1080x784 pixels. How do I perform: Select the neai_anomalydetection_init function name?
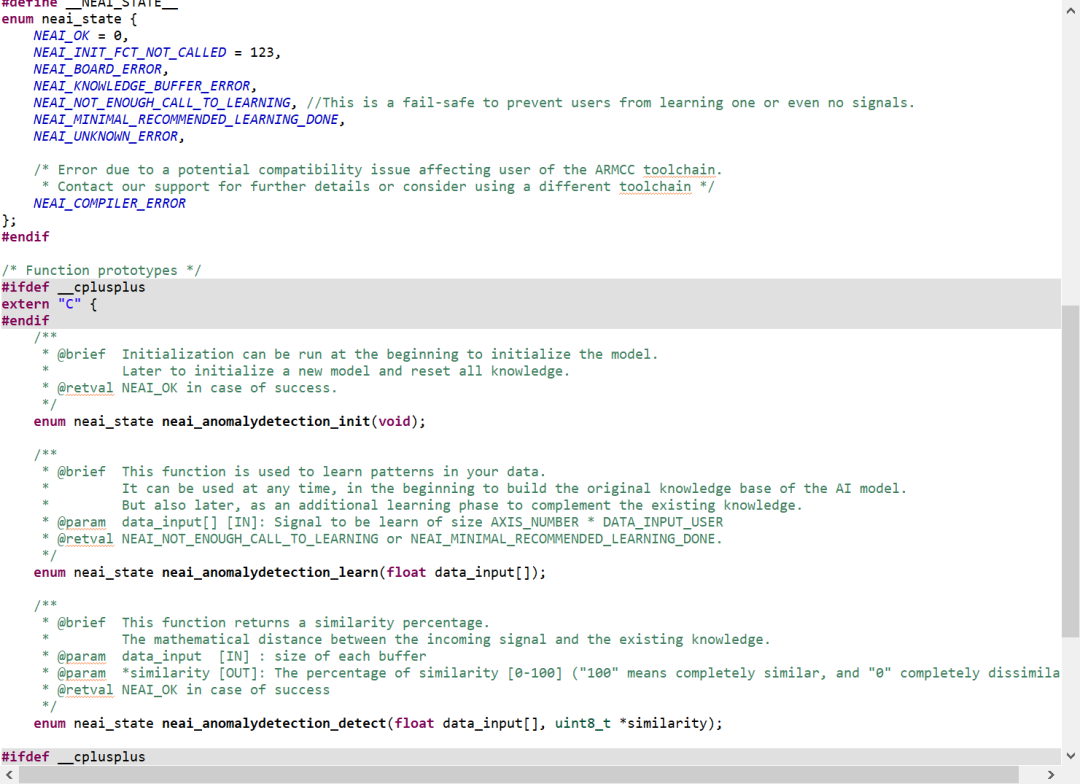tap(265, 421)
